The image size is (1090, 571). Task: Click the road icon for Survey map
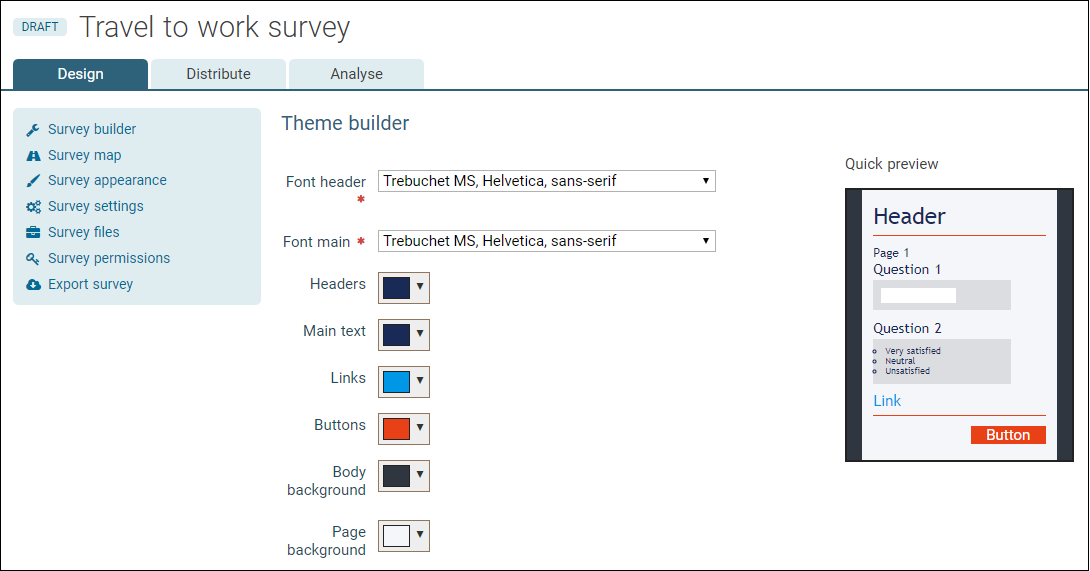pos(33,156)
